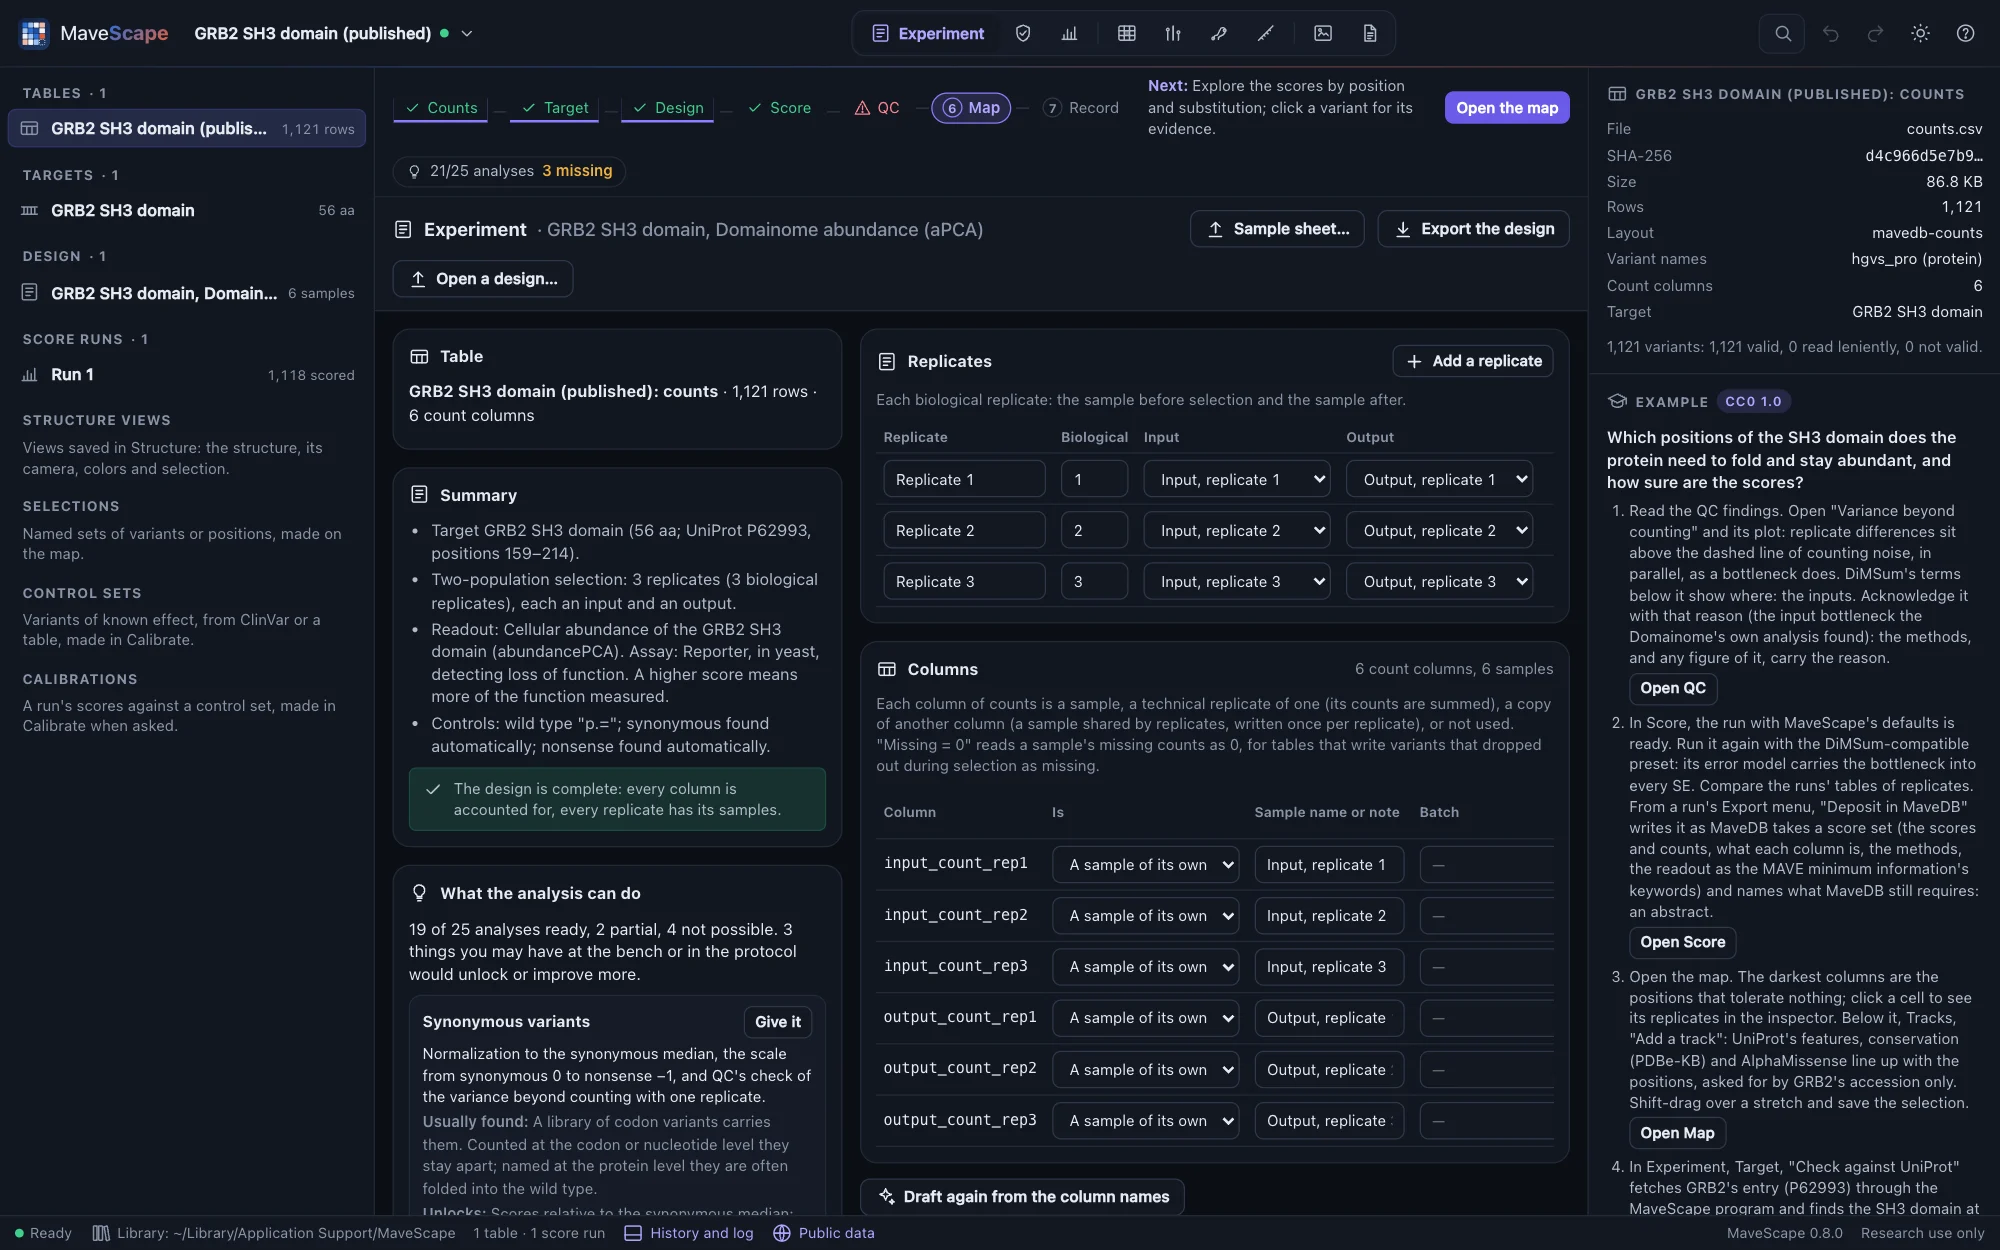
Task: Click Export the design button
Action: click(x=1473, y=229)
